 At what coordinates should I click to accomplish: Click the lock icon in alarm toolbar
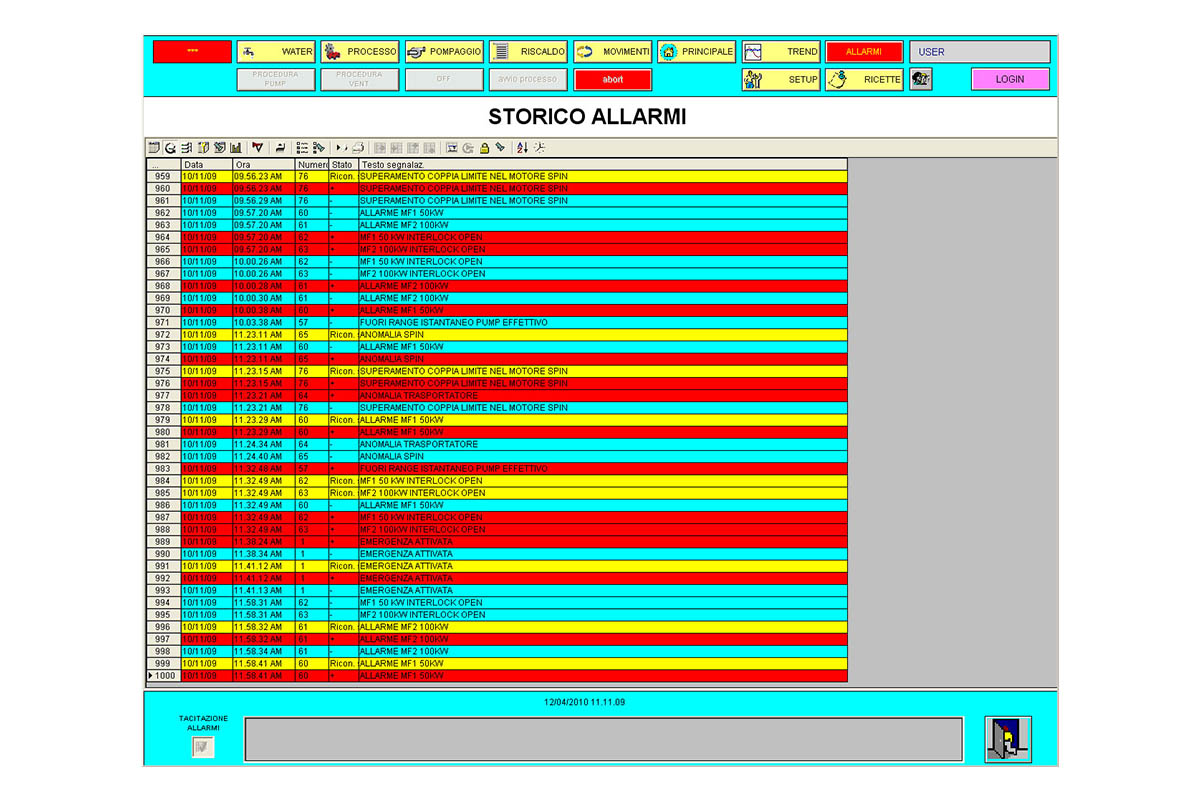click(484, 148)
